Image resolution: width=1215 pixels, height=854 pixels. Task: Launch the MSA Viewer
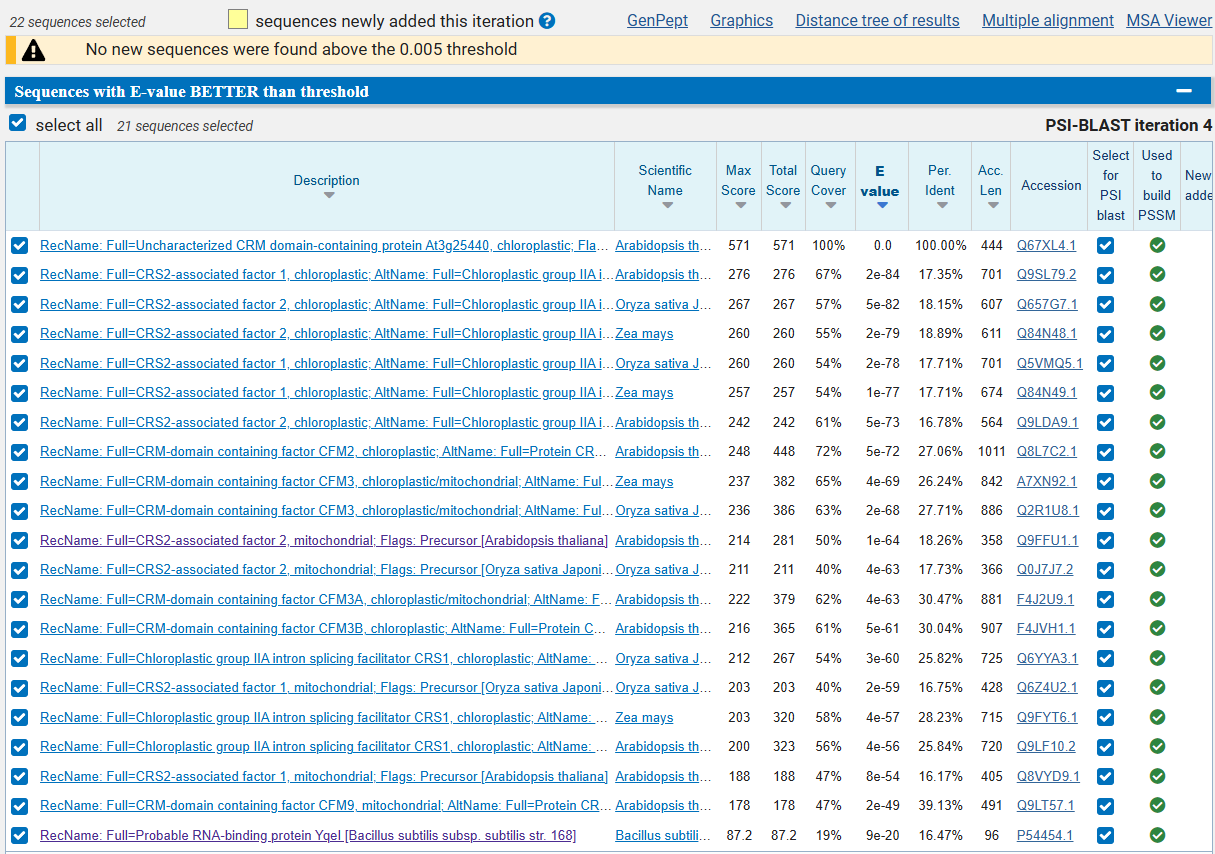point(1169,20)
